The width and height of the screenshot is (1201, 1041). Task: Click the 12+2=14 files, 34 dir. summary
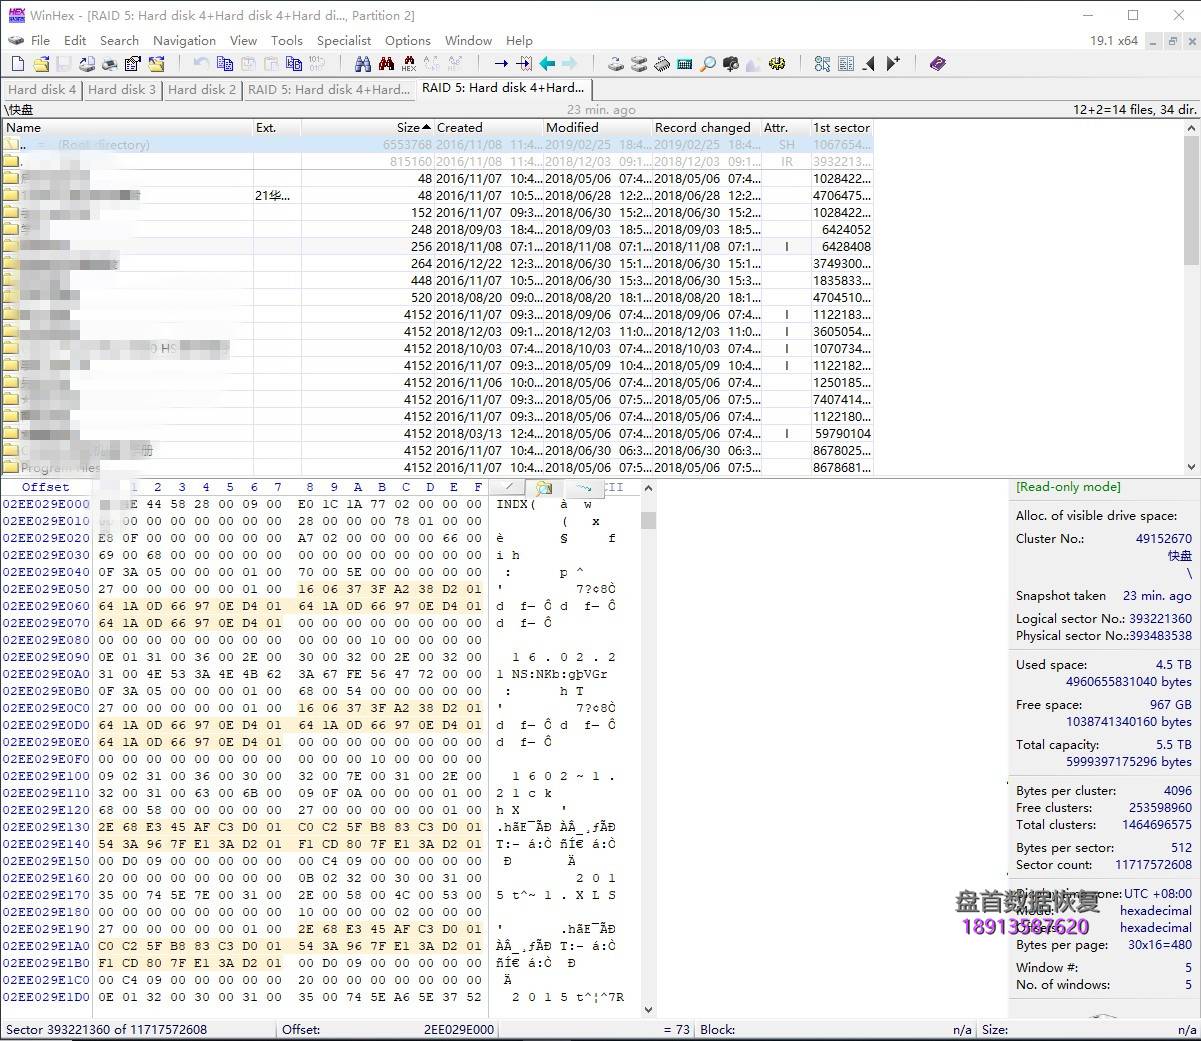(x=1135, y=110)
